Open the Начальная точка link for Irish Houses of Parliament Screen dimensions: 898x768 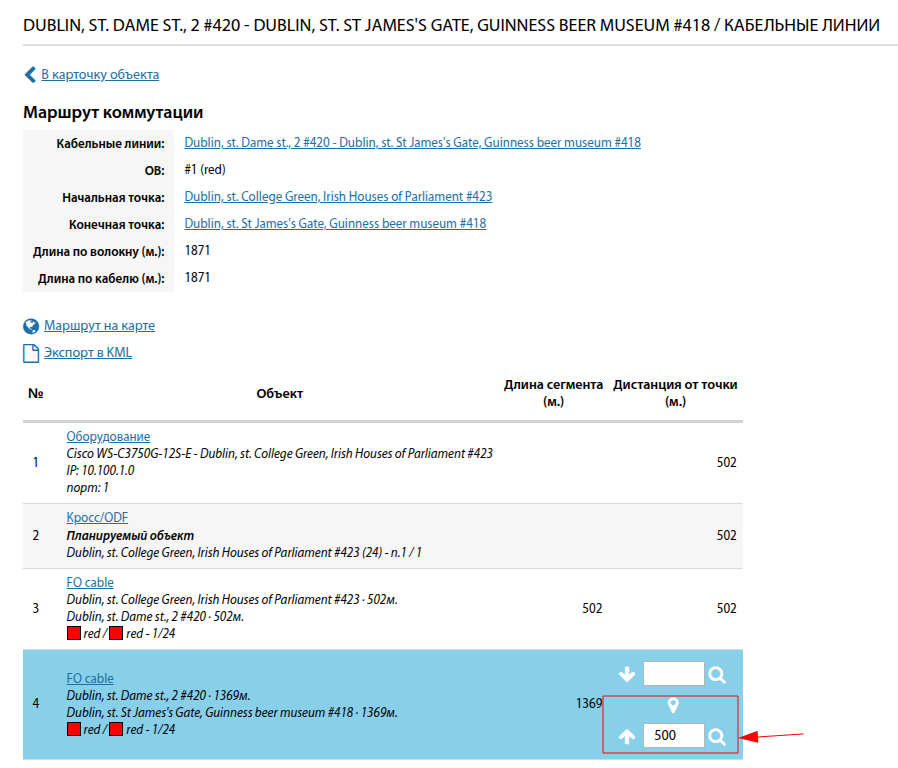(x=338, y=197)
